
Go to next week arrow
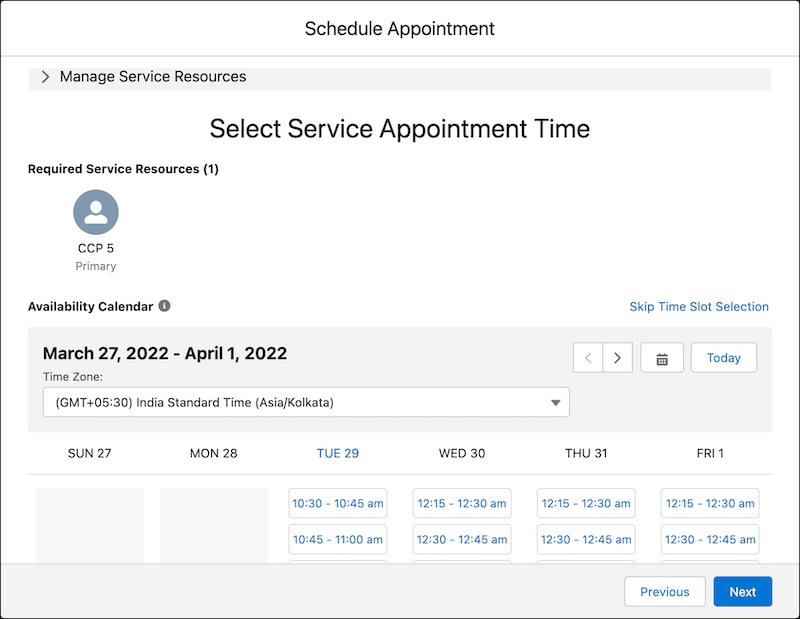[x=617, y=358]
